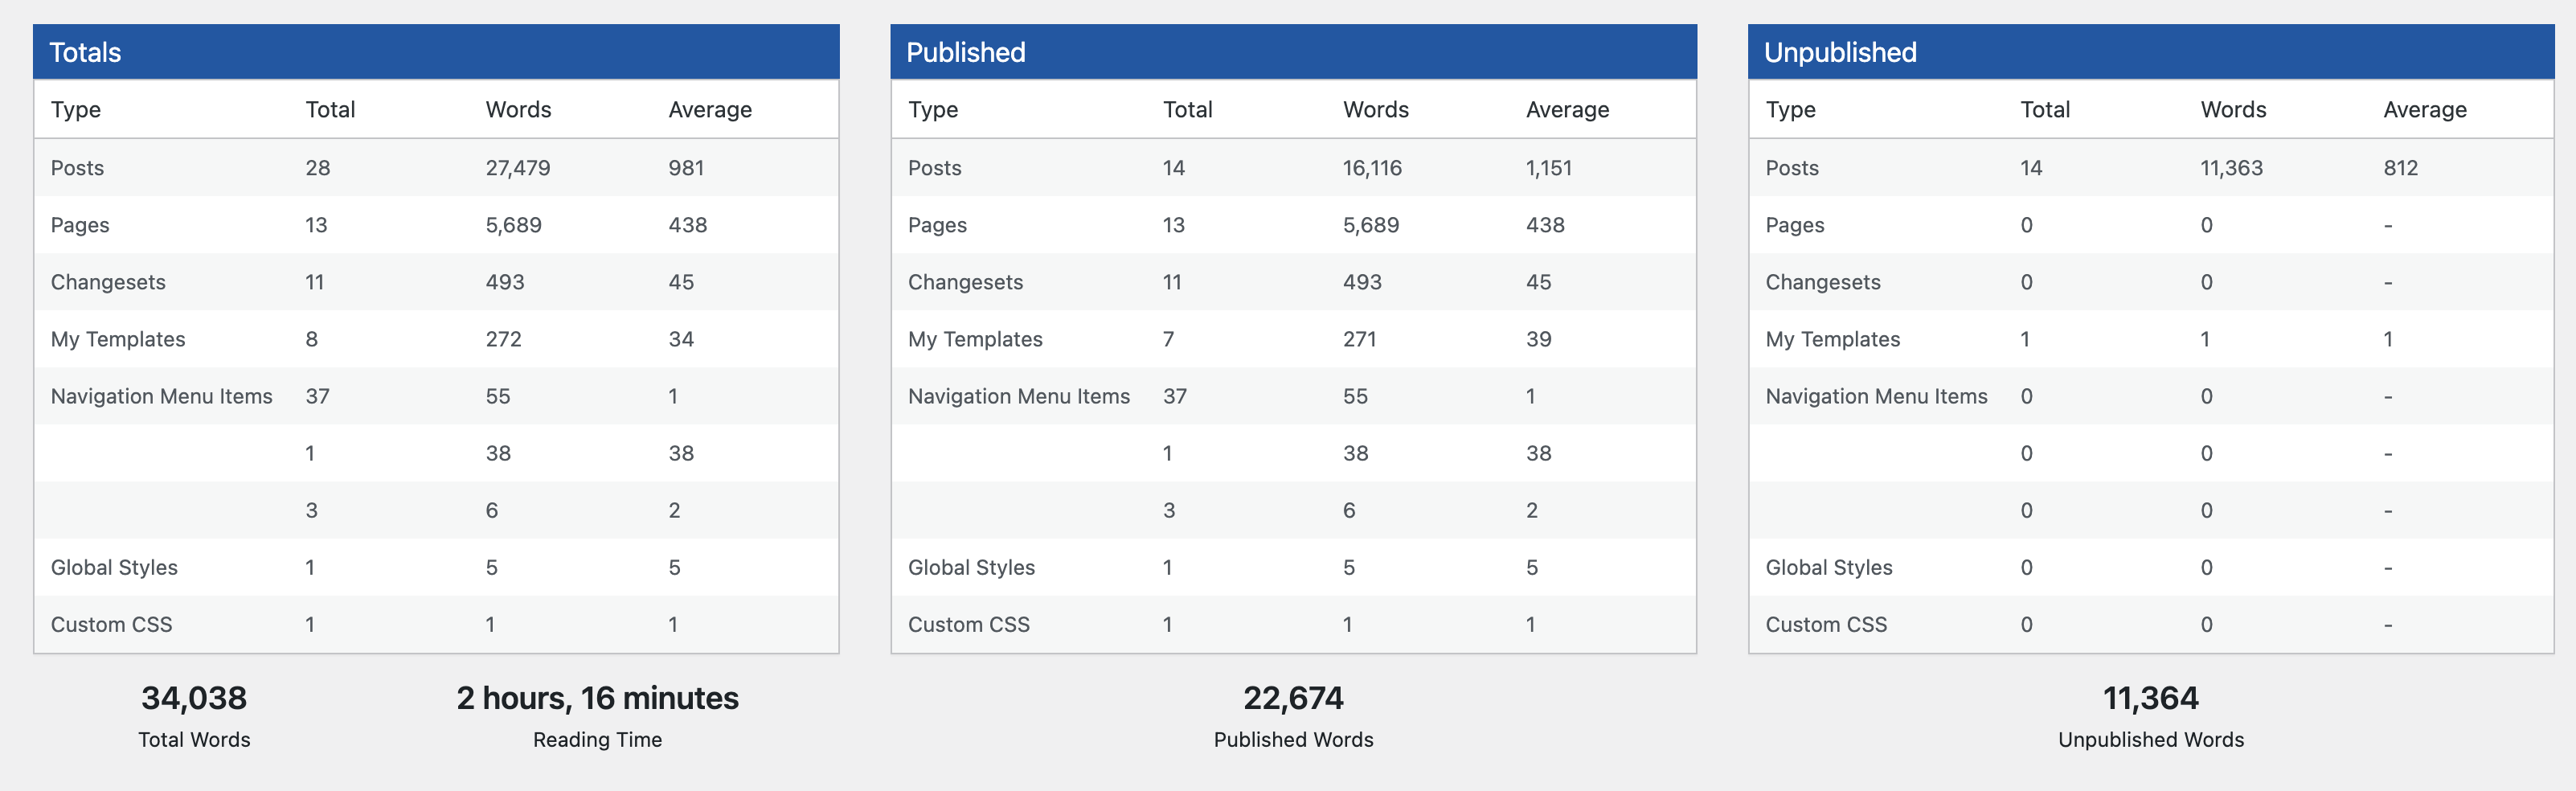The width and height of the screenshot is (2576, 791).
Task: Click the Reading Time caption
Action: 597,740
